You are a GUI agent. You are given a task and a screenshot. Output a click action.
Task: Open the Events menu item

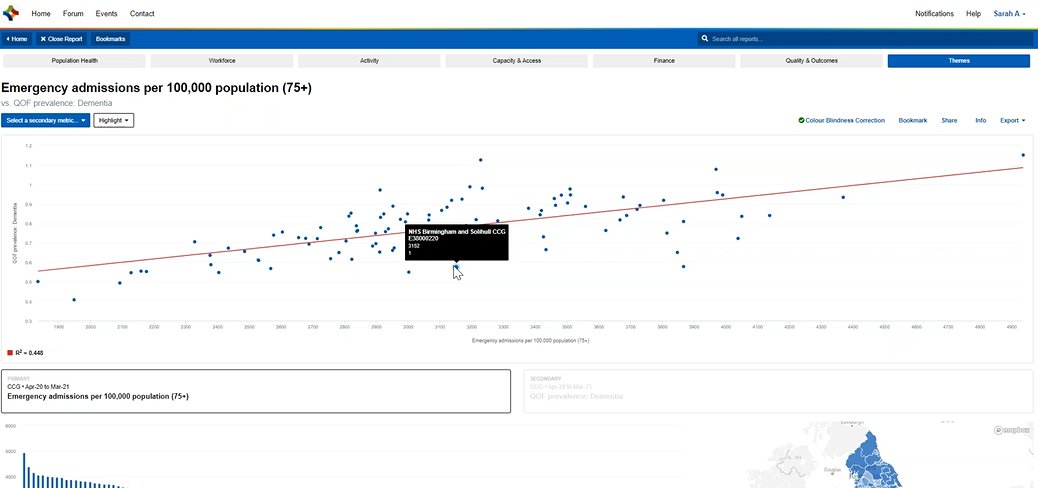[107, 13]
